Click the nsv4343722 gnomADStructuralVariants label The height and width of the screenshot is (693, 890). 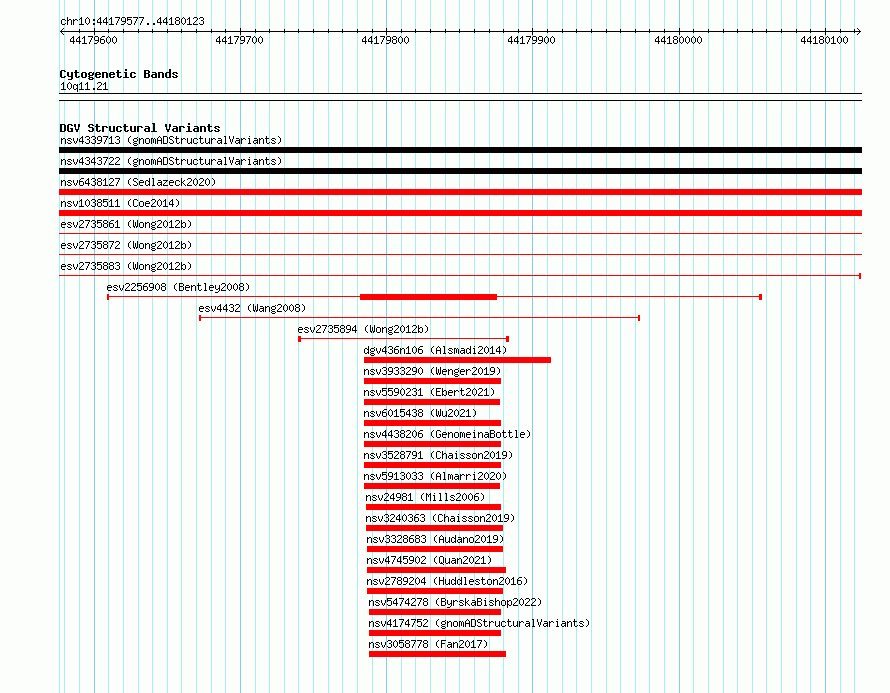pos(171,161)
